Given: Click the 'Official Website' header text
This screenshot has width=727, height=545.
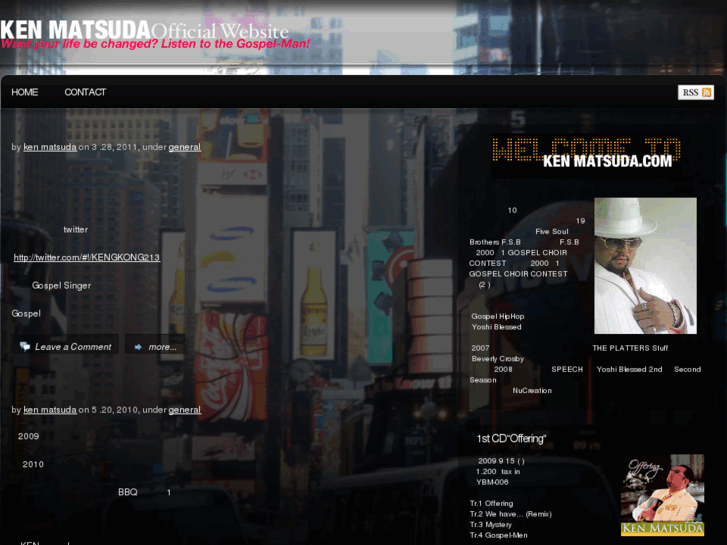Looking at the screenshot, I should point(220,32).
